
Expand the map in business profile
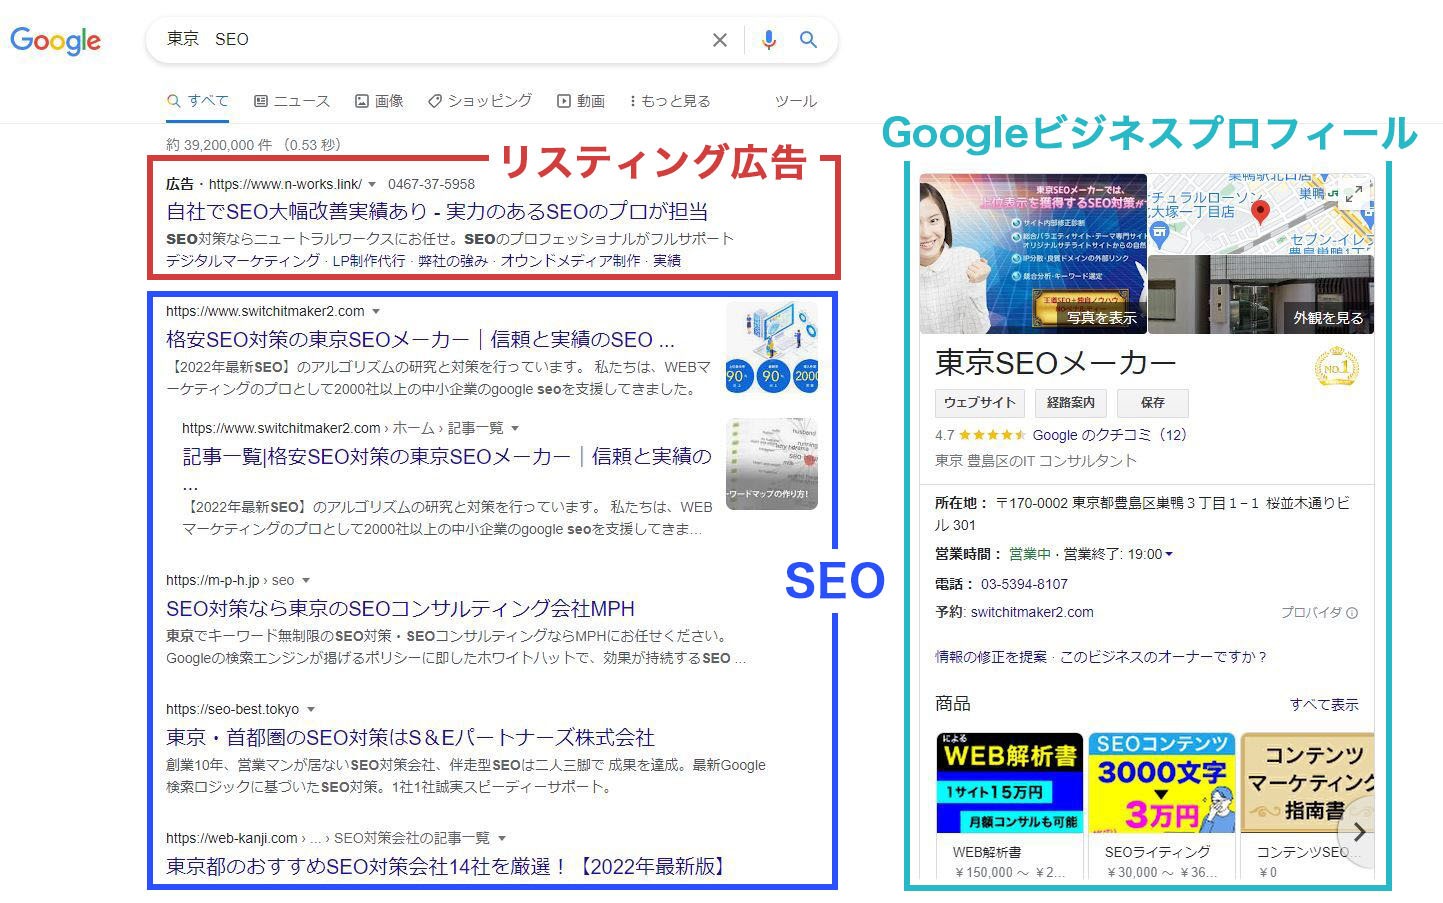point(1353,195)
